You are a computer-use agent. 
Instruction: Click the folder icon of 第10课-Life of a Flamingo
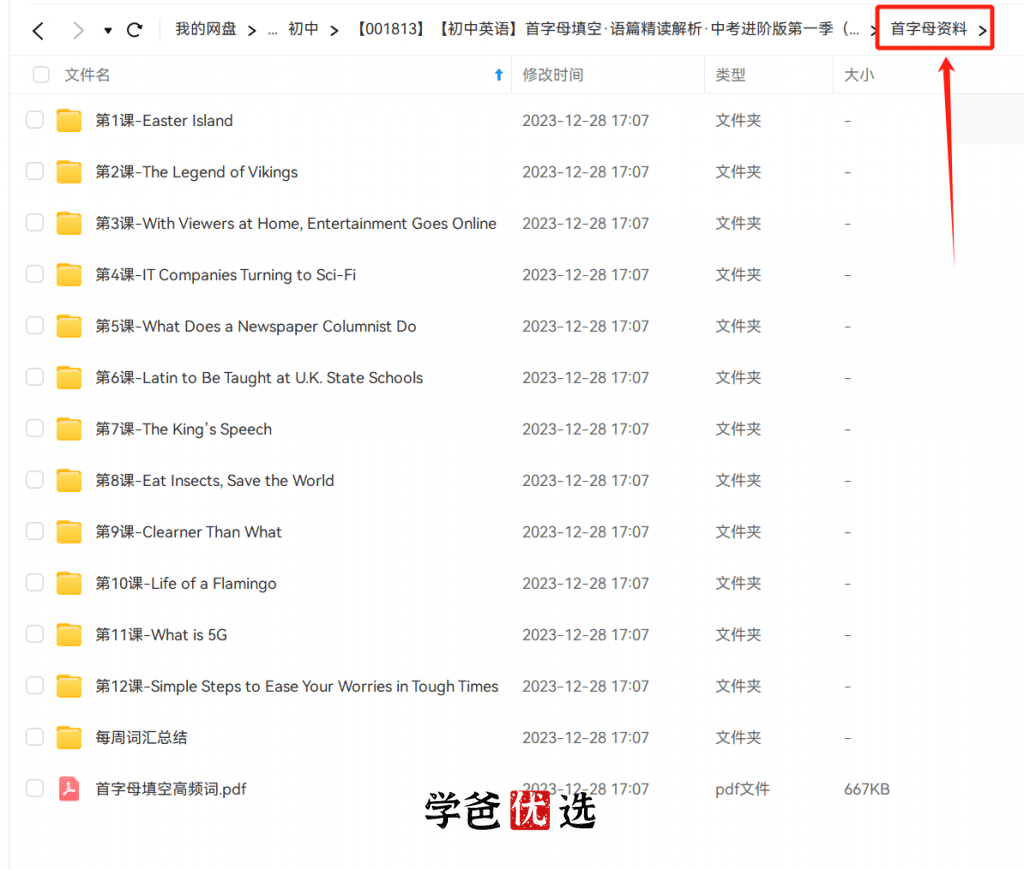coord(69,583)
